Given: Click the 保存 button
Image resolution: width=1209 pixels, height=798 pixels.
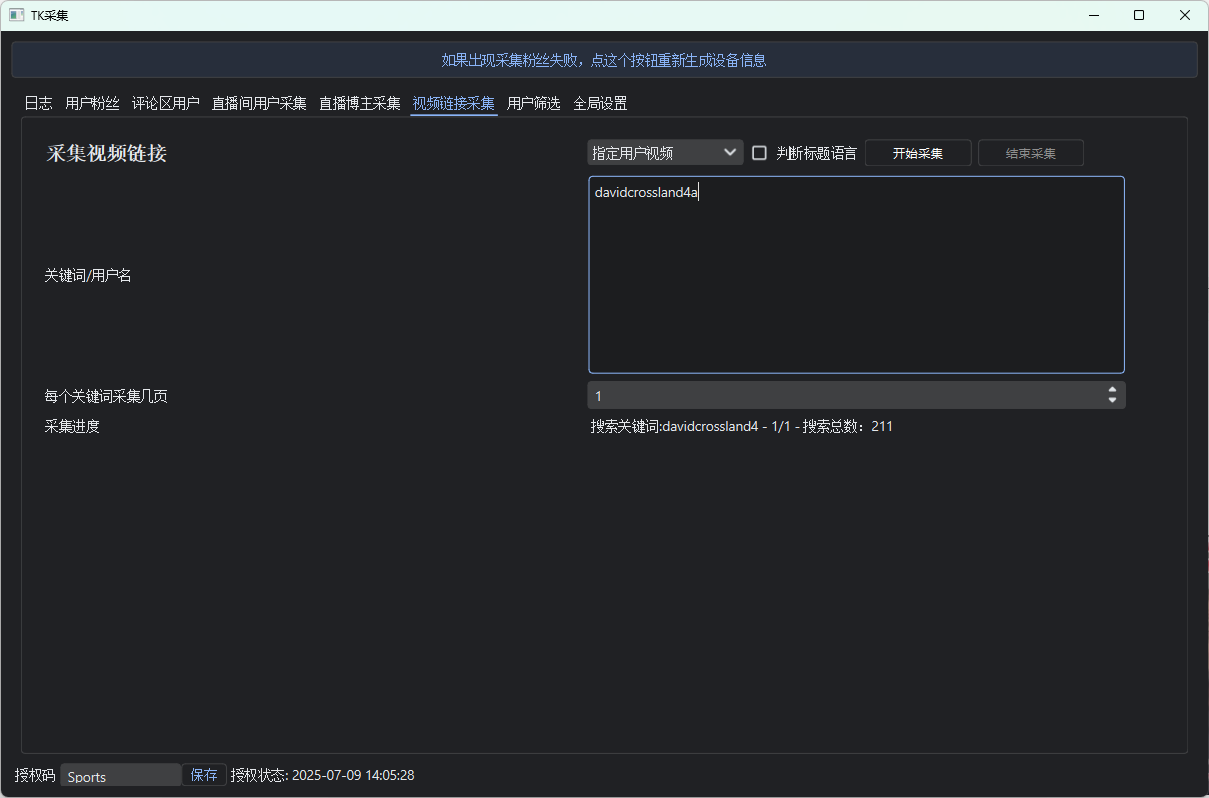Looking at the screenshot, I should tap(204, 775).
